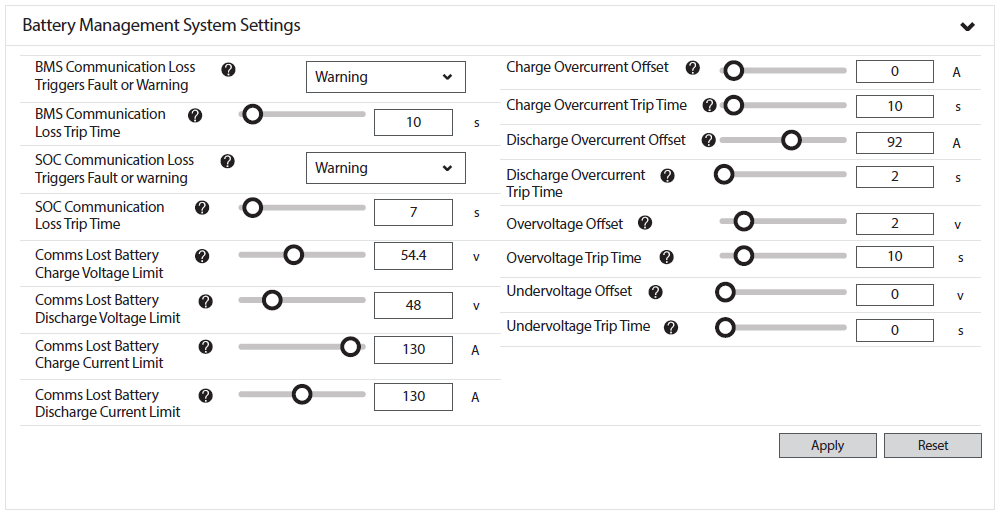Image resolution: width=1000 pixels, height=515 pixels.
Task: Collapse the Battery Management System Settings panel
Action: tap(967, 26)
